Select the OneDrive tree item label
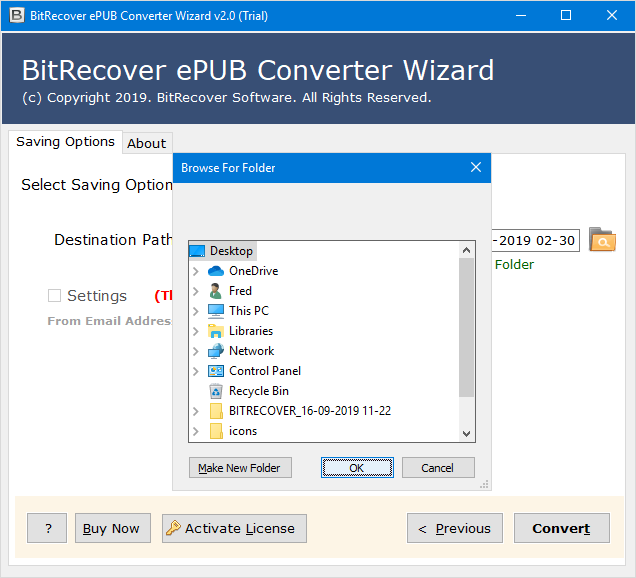This screenshot has height=578, width=636. (x=254, y=271)
